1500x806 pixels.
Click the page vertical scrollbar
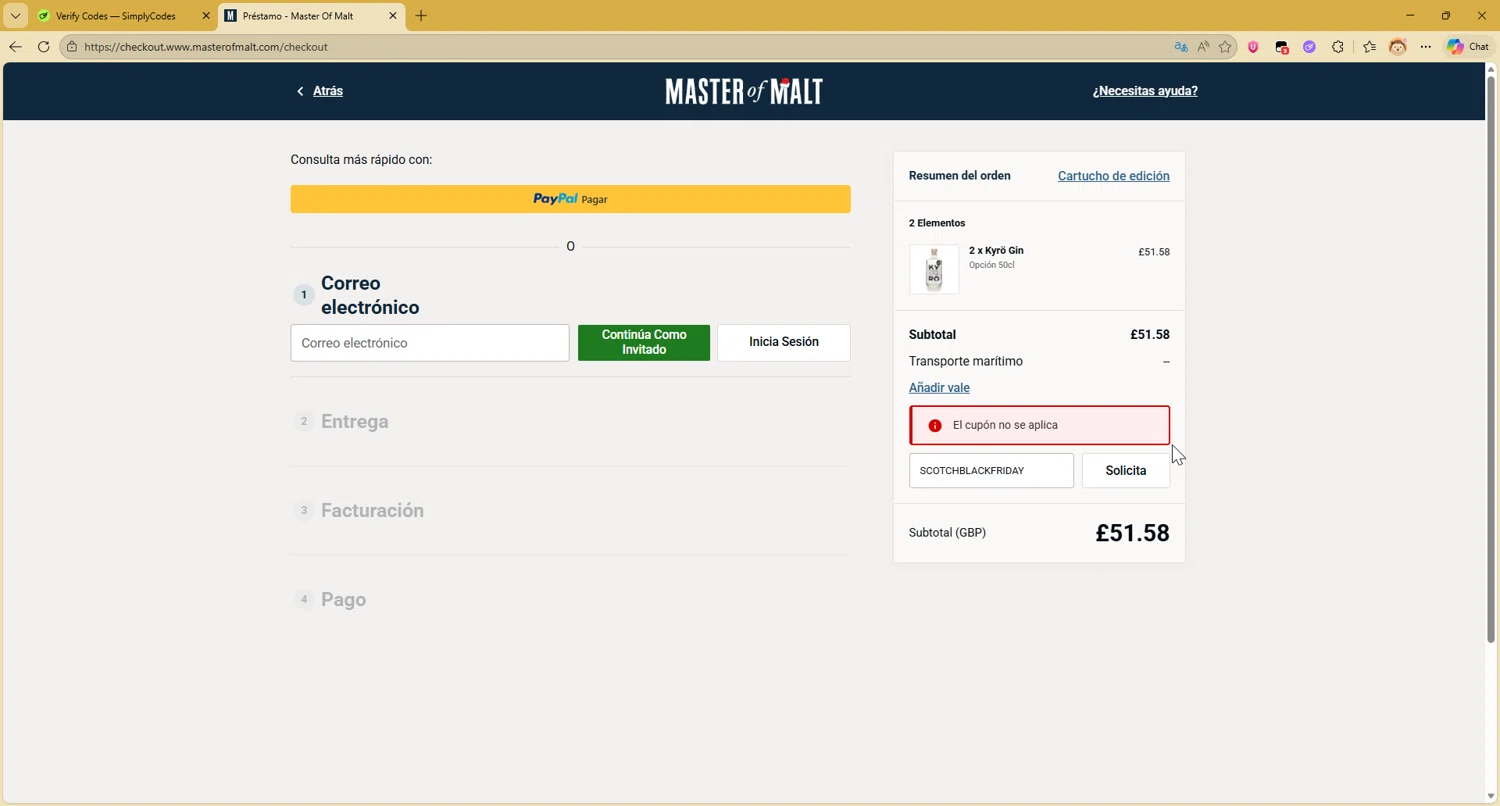click(1491, 360)
